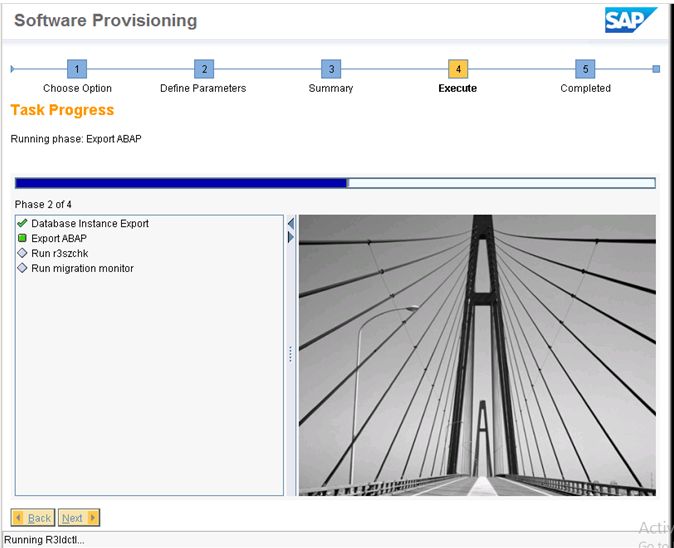Click step 5 Completed box

point(585,69)
